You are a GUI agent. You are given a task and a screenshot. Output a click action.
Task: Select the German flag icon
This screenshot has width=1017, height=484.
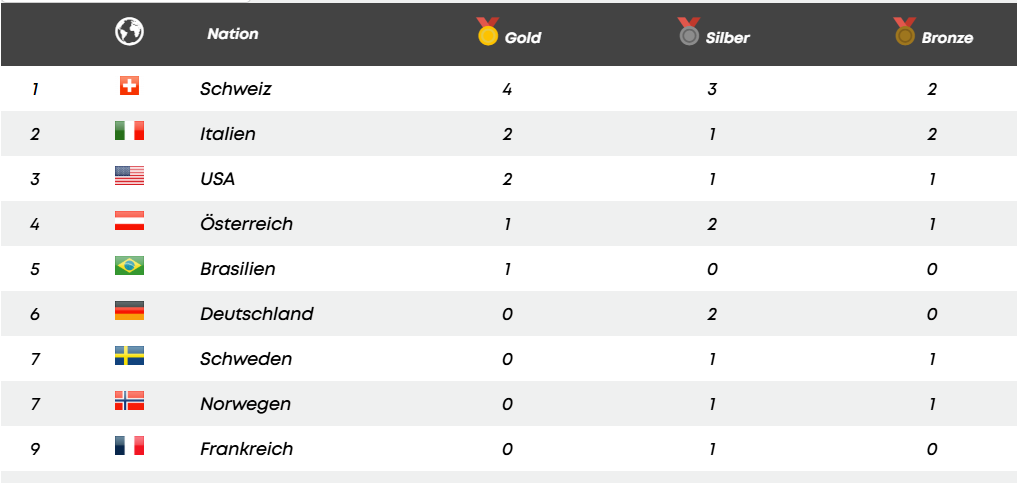point(129,311)
